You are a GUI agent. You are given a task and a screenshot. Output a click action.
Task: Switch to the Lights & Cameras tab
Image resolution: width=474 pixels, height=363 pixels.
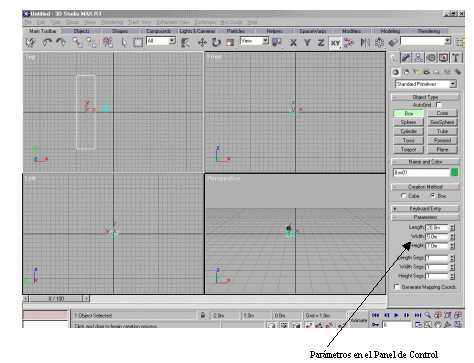click(197, 31)
